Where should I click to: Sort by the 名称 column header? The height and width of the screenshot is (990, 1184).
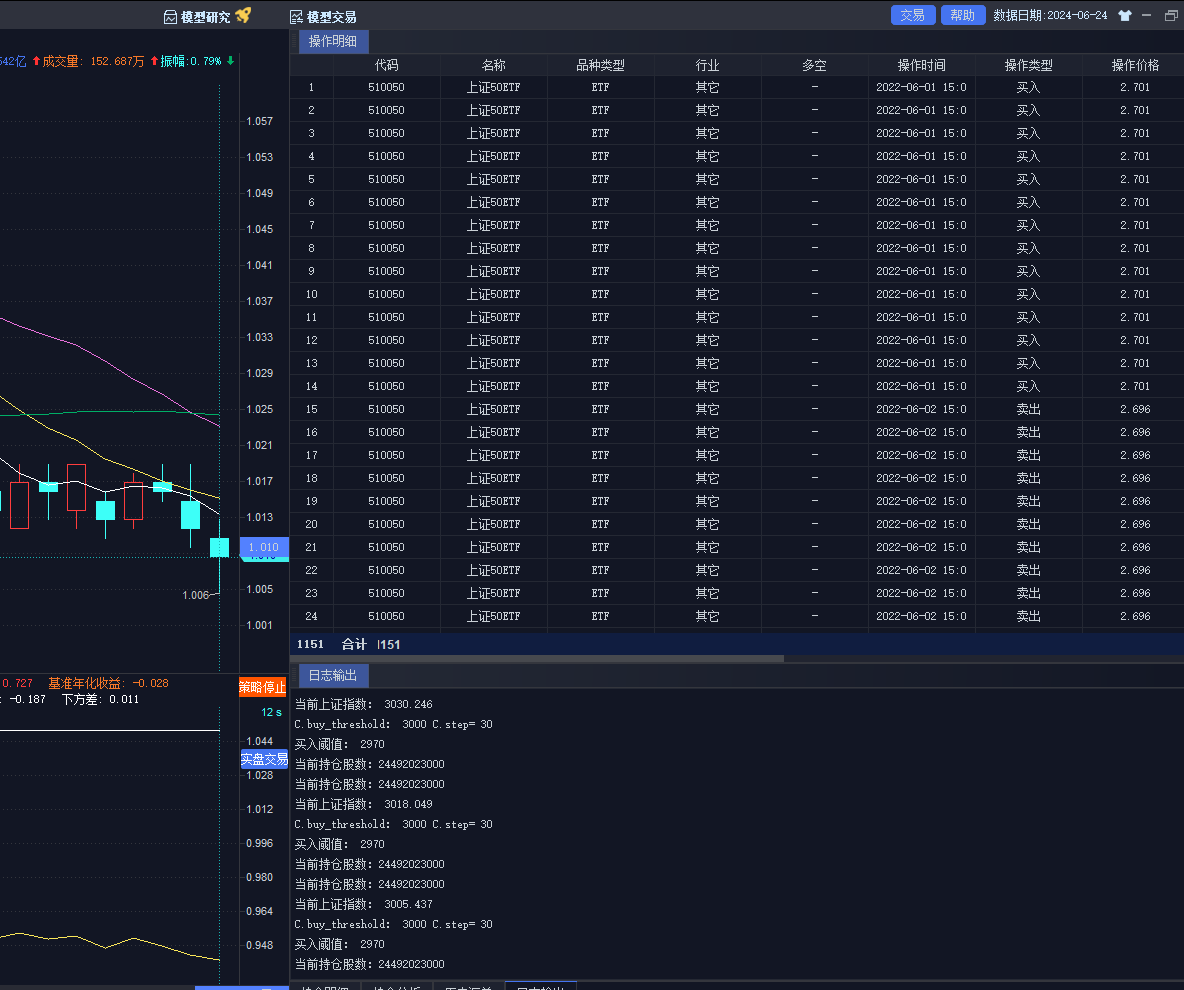pos(493,65)
